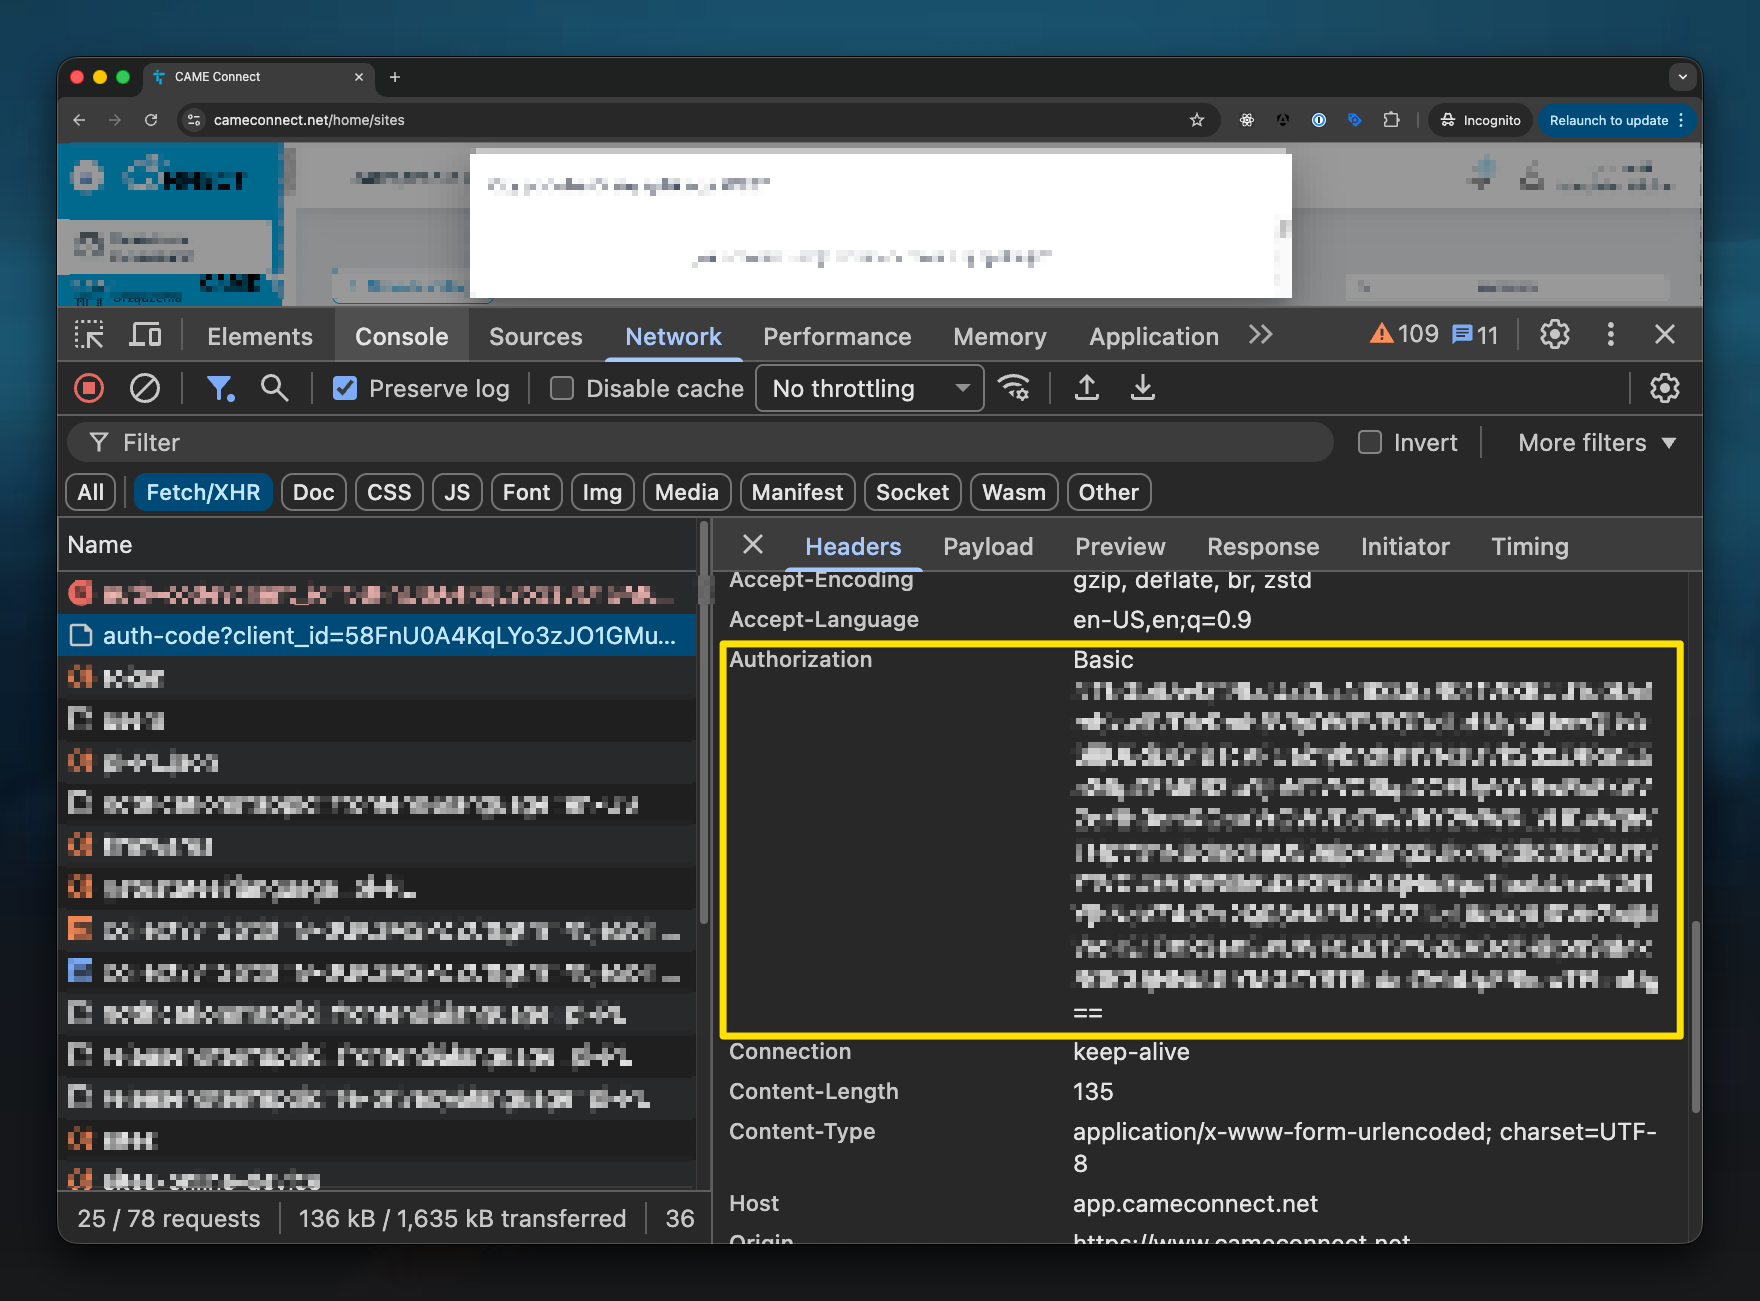Switch to the Payload tab
Screen dimensions: 1760x1301
click(x=987, y=546)
